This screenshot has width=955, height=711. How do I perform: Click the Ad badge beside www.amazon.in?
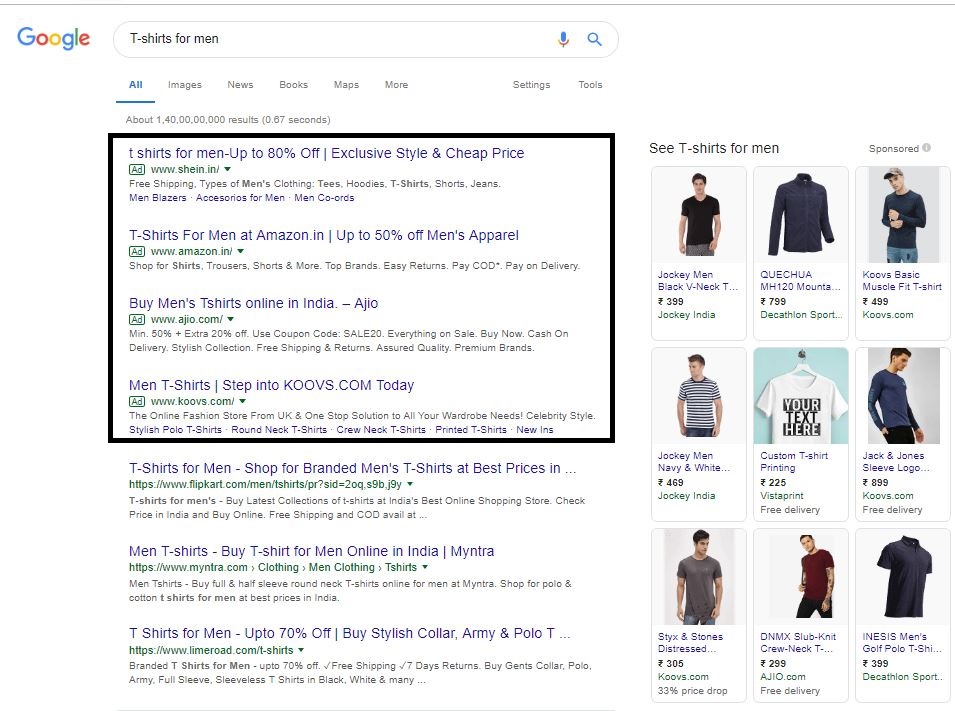tap(137, 251)
